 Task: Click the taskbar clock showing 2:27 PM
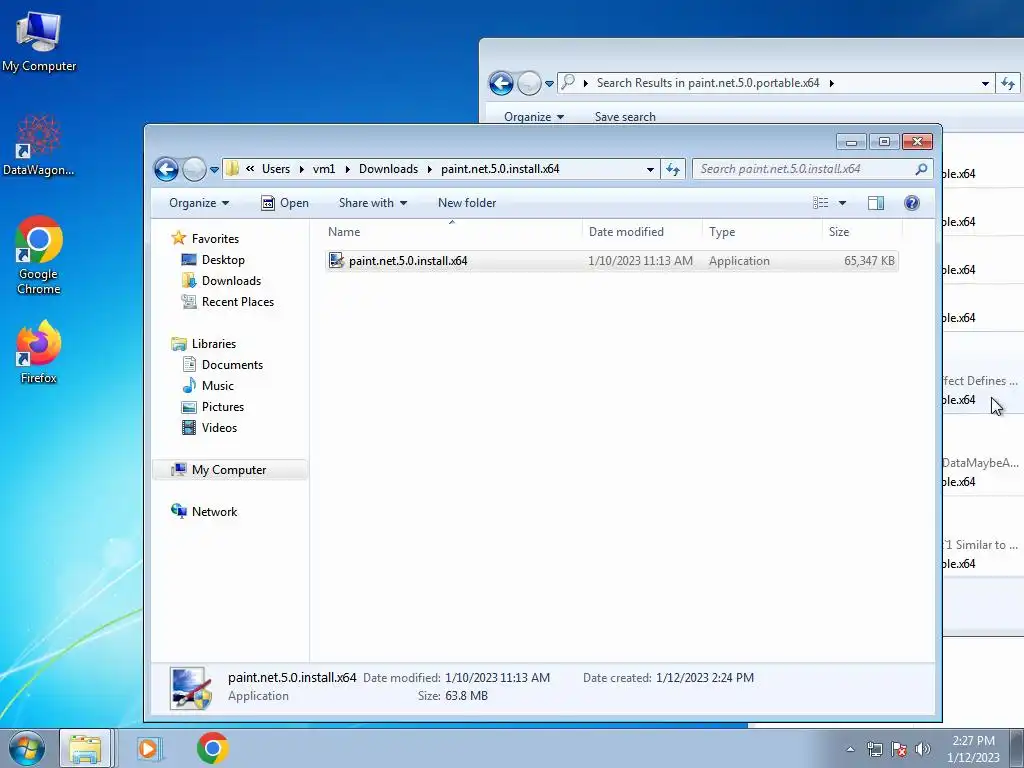coord(973,749)
